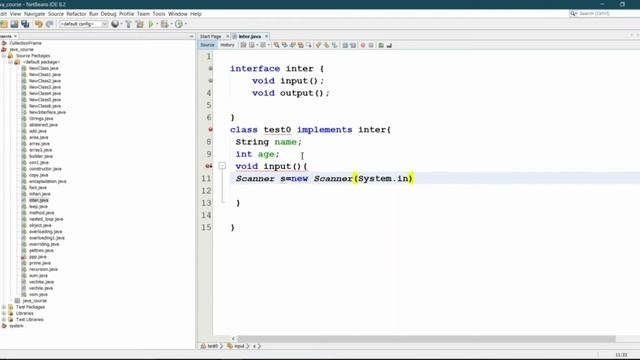This screenshot has width=640, height=360.
Task: Click the Toggle Bookmark icon in editor toolbar
Action: (335, 45)
